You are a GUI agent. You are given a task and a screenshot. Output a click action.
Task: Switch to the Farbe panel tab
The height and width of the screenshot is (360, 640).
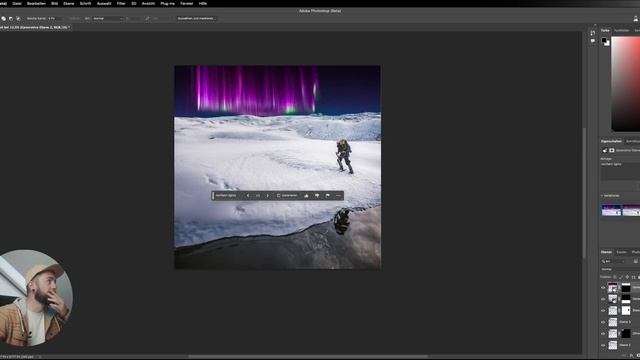(x=605, y=31)
